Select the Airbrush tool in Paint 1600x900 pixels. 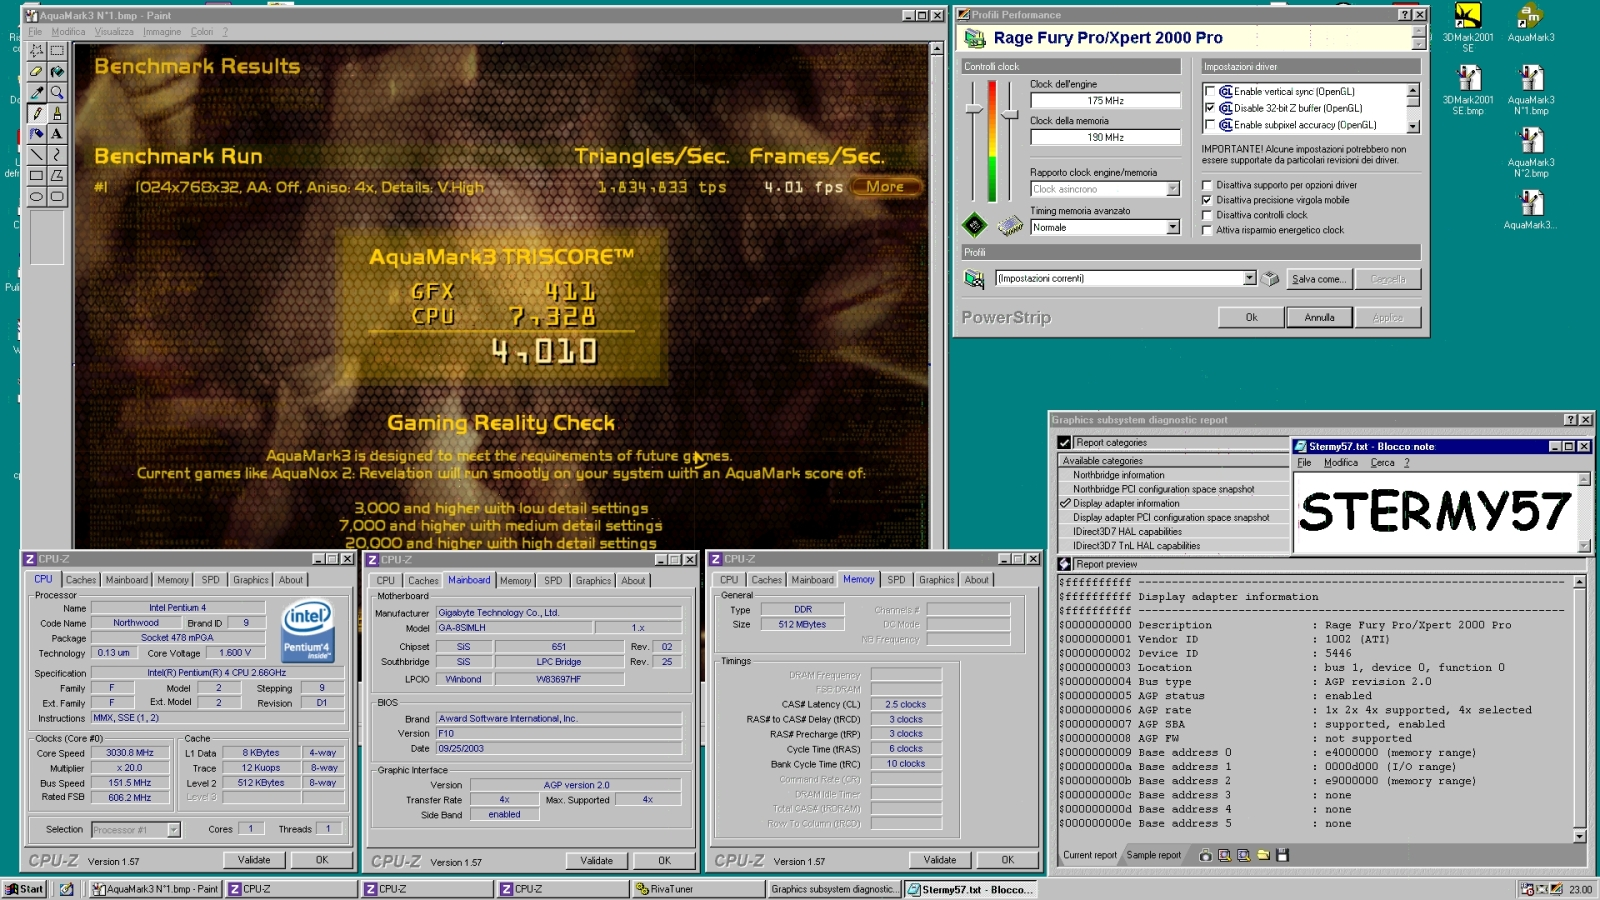coord(37,134)
